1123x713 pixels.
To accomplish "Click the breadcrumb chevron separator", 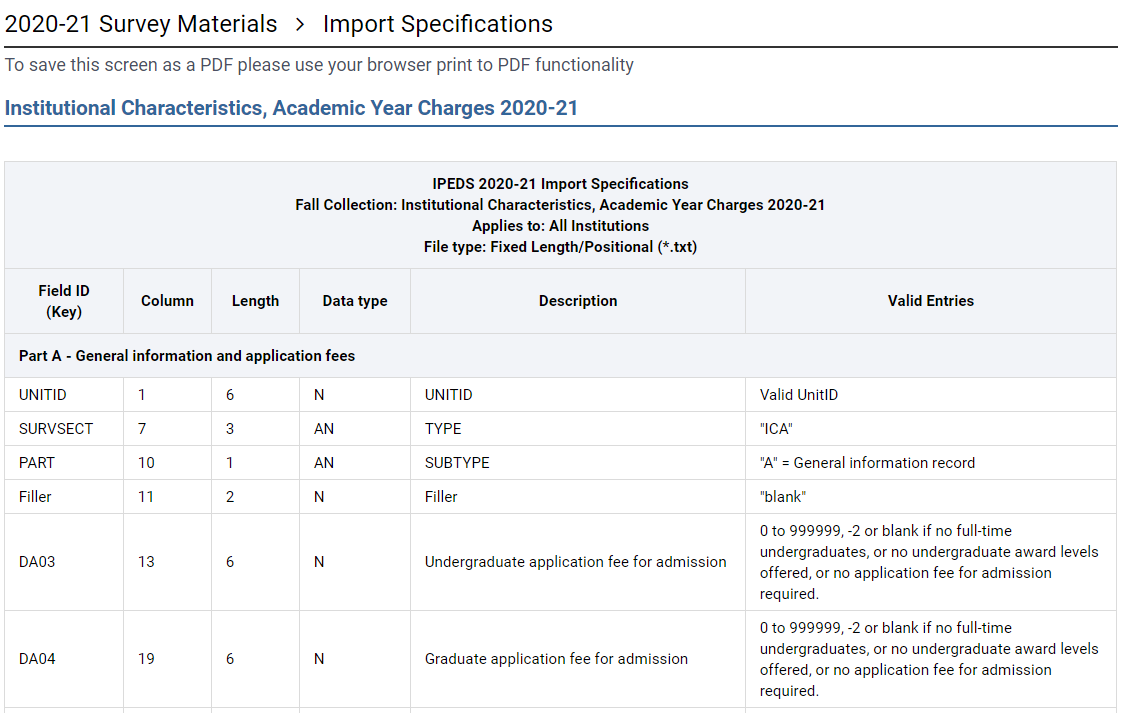I will tap(300, 24).
